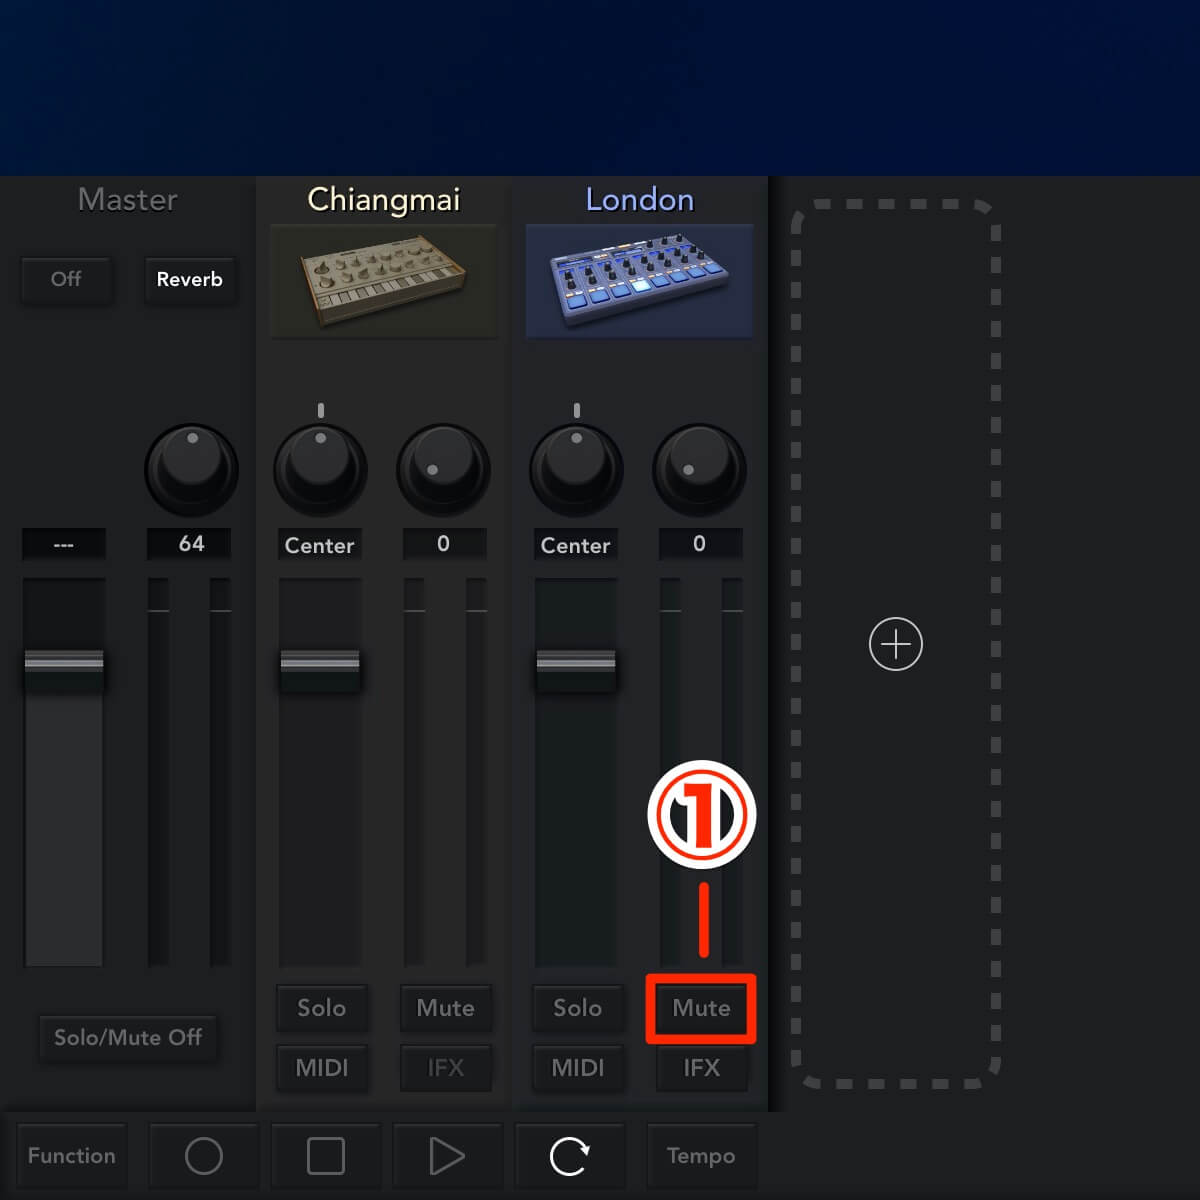Open MIDI settings for Chiangmai track
This screenshot has height=1200, width=1200.
321,1068
